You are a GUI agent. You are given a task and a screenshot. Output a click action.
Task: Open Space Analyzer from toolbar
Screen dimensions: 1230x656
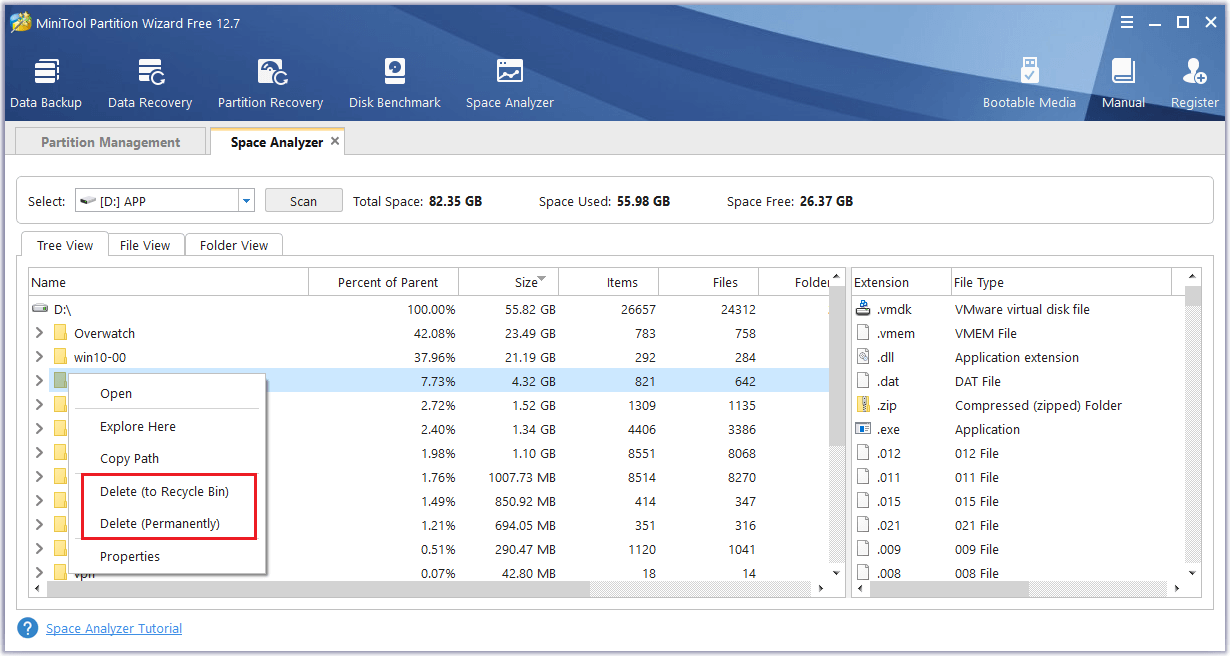coord(510,83)
